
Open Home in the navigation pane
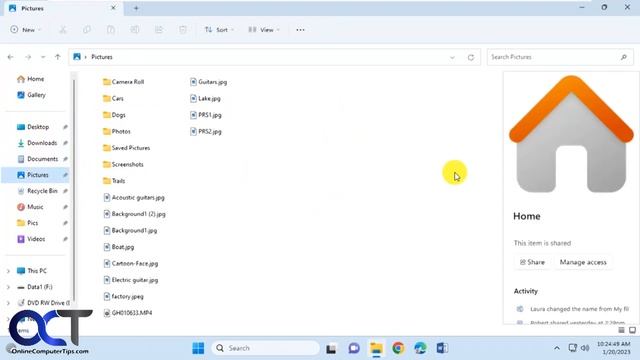coord(31,79)
